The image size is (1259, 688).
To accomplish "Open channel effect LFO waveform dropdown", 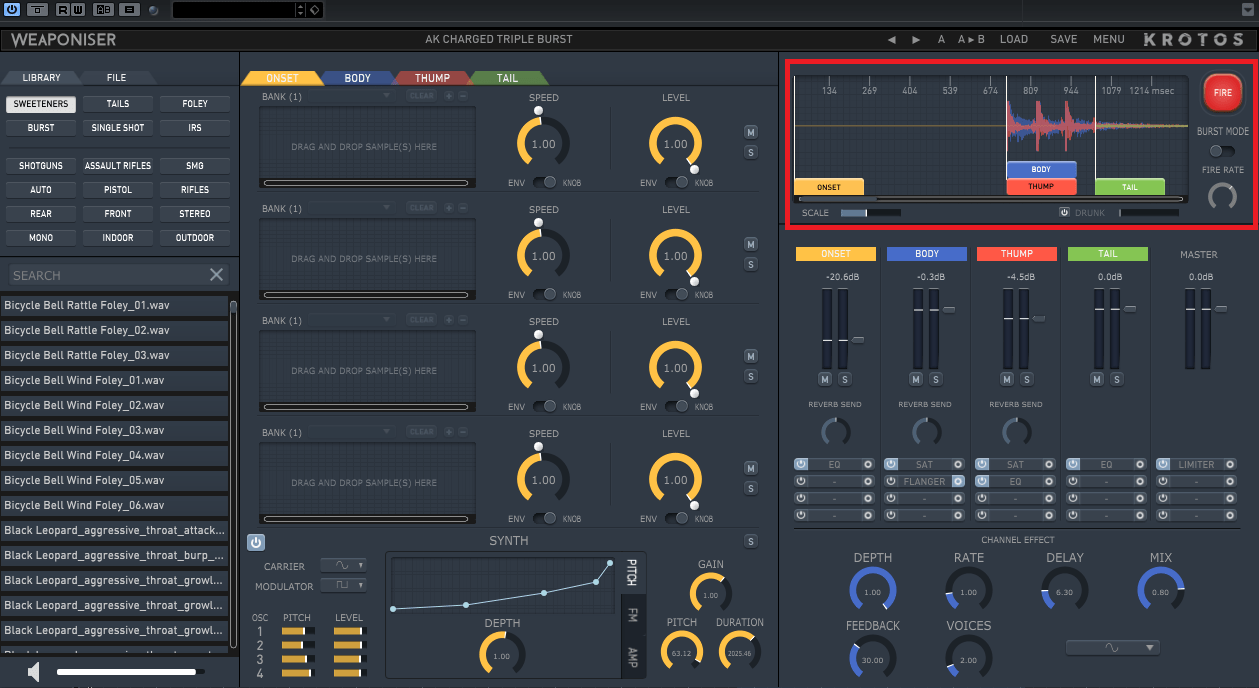I will click(1113, 648).
